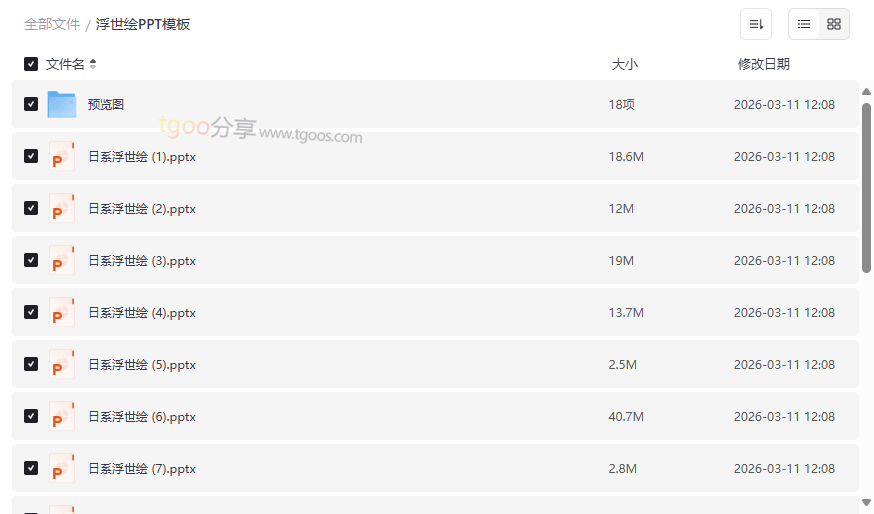Open the sort order menu button

[756, 24]
